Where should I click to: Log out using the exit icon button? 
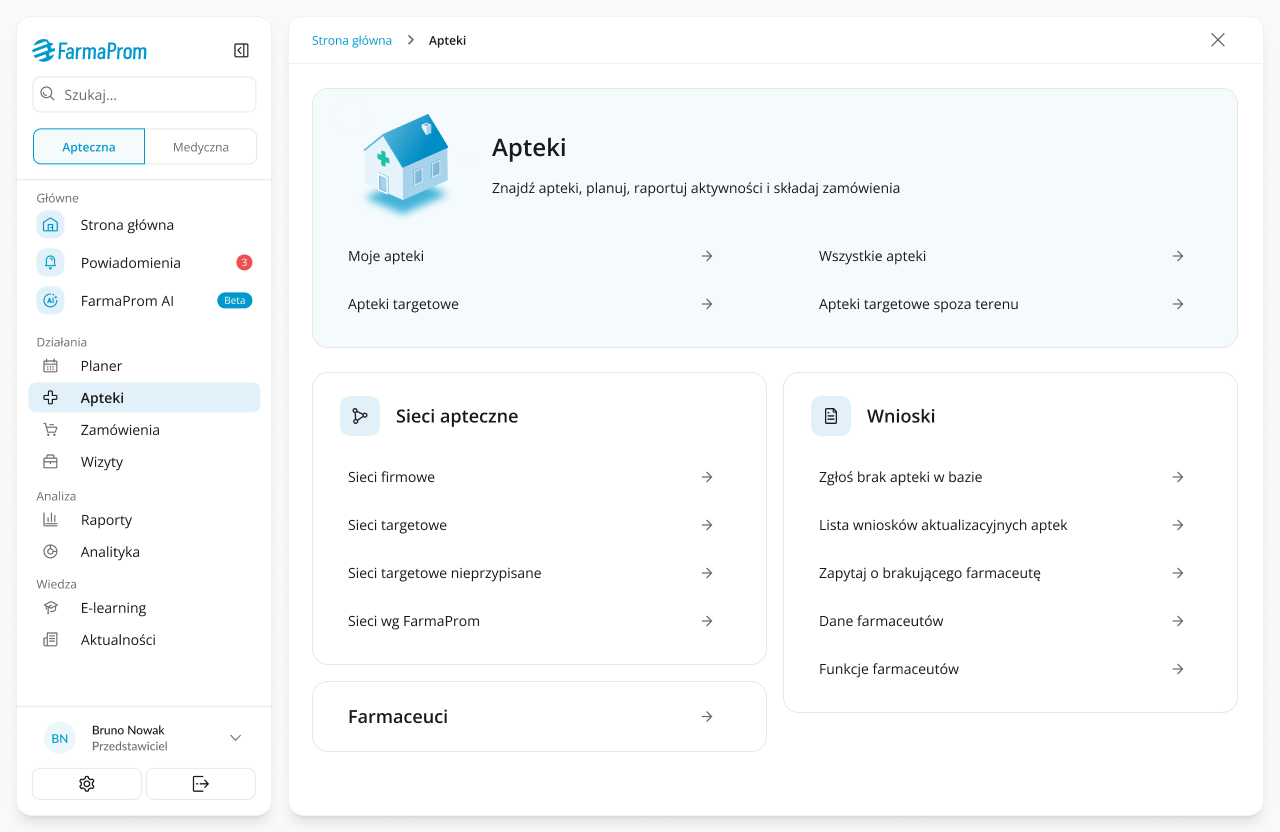(201, 784)
